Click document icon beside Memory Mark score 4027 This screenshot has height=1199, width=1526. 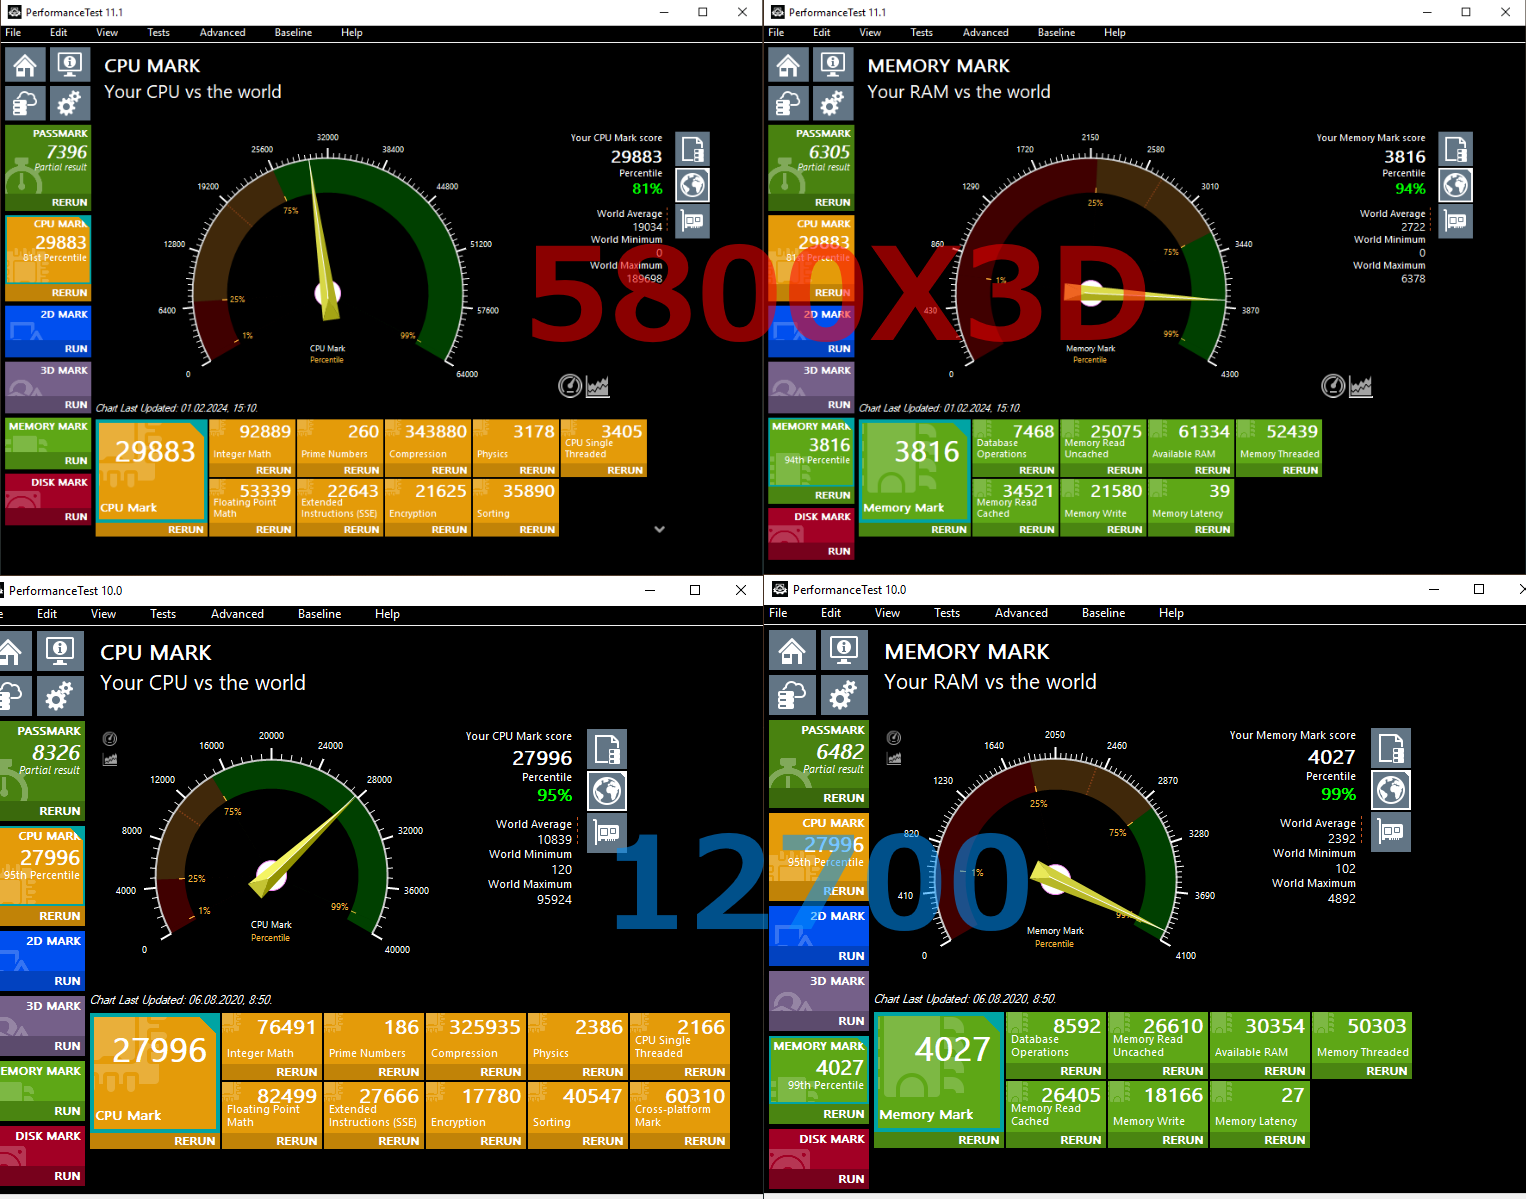click(x=1391, y=748)
